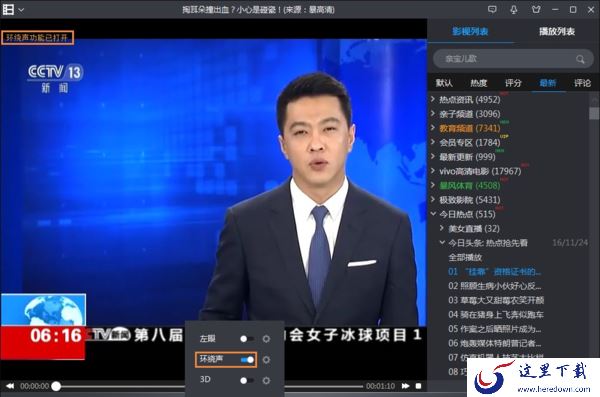Sort list by 评分
600x397 pixels.
point(513,83)
